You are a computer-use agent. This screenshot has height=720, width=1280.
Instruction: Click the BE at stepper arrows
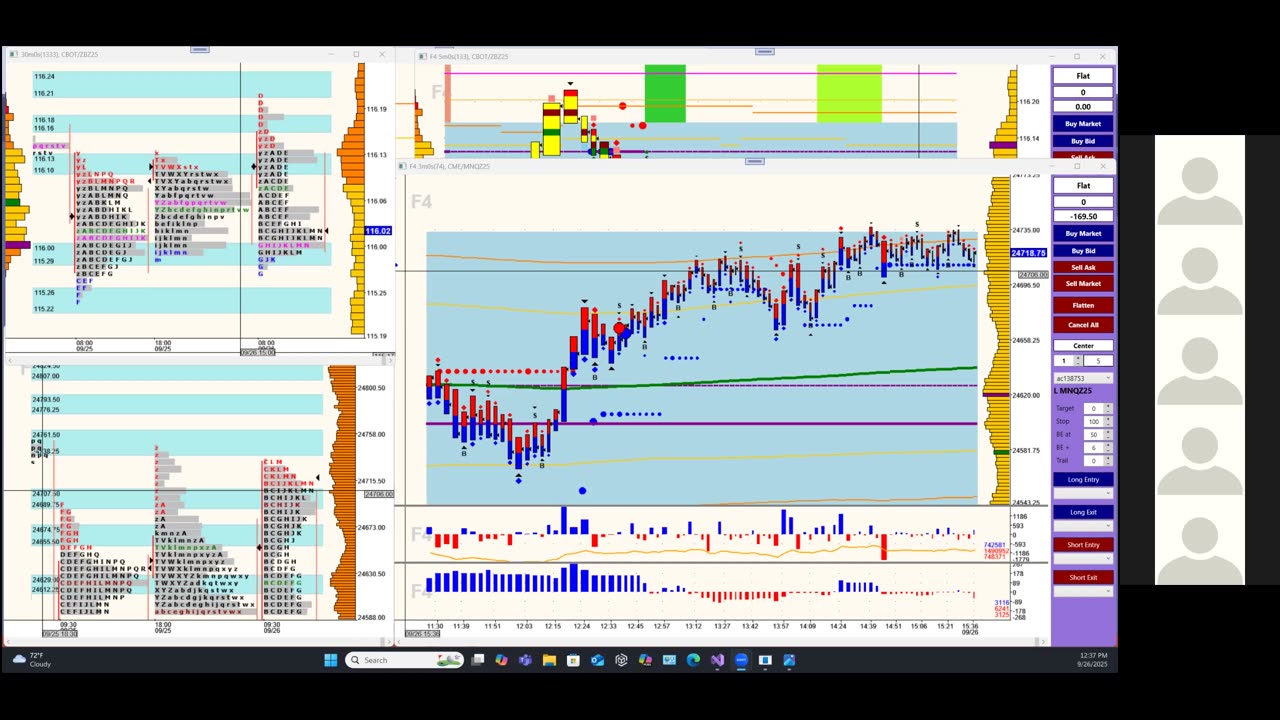(x=1107, y=435)
